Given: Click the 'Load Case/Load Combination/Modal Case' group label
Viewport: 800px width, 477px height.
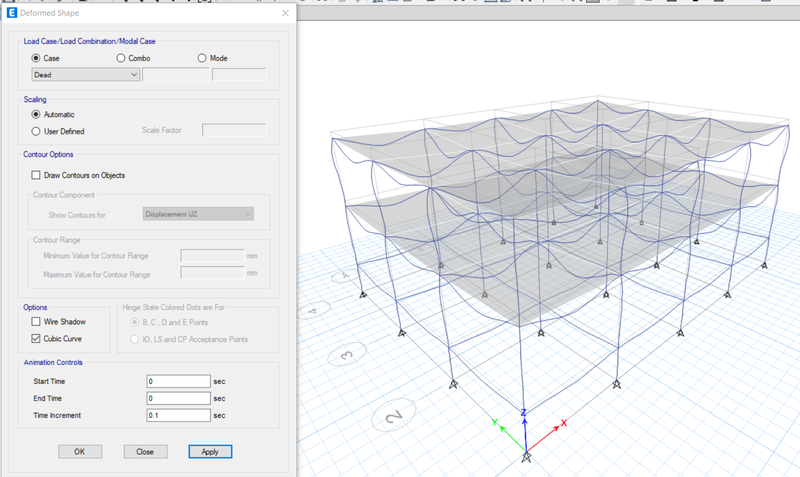Looking at the screenshot, I should (x=89, y=41).
